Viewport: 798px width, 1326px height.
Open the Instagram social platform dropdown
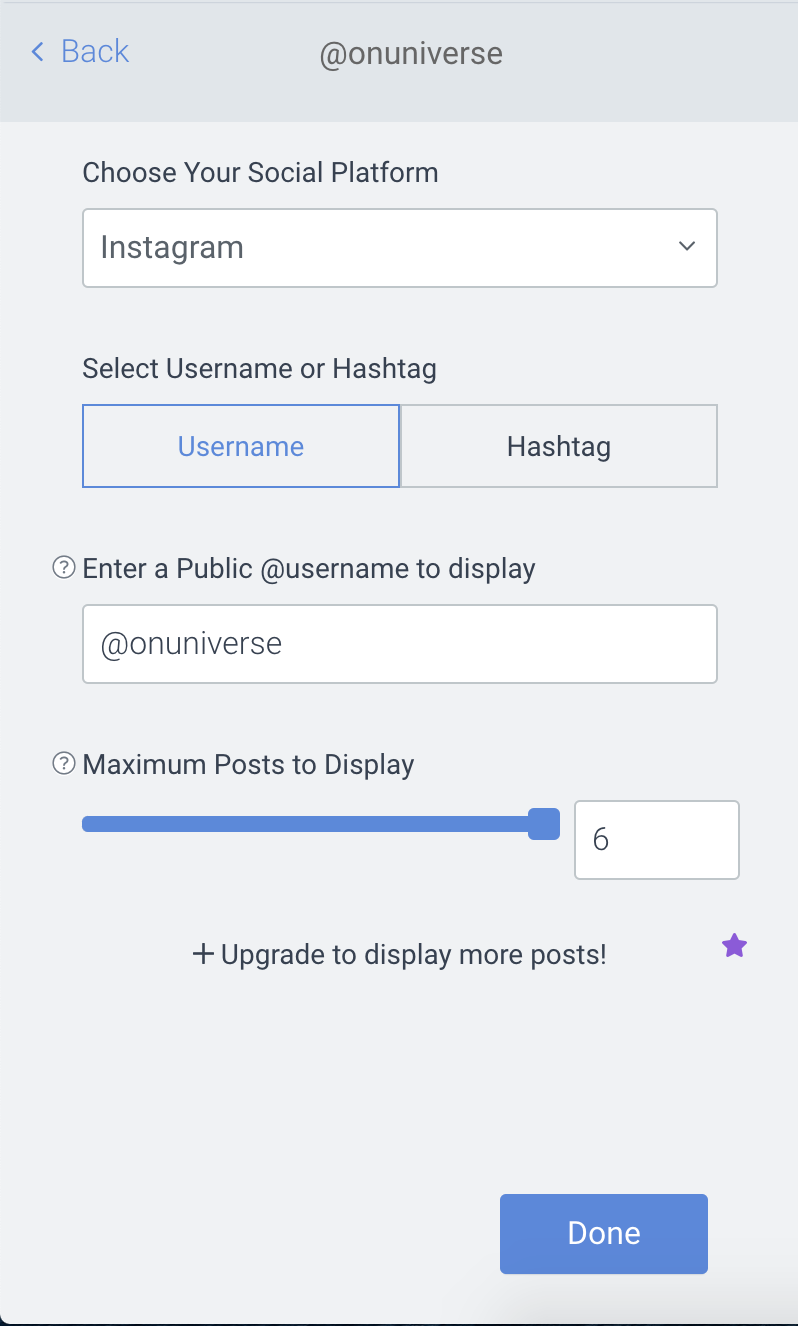point(400,248)
